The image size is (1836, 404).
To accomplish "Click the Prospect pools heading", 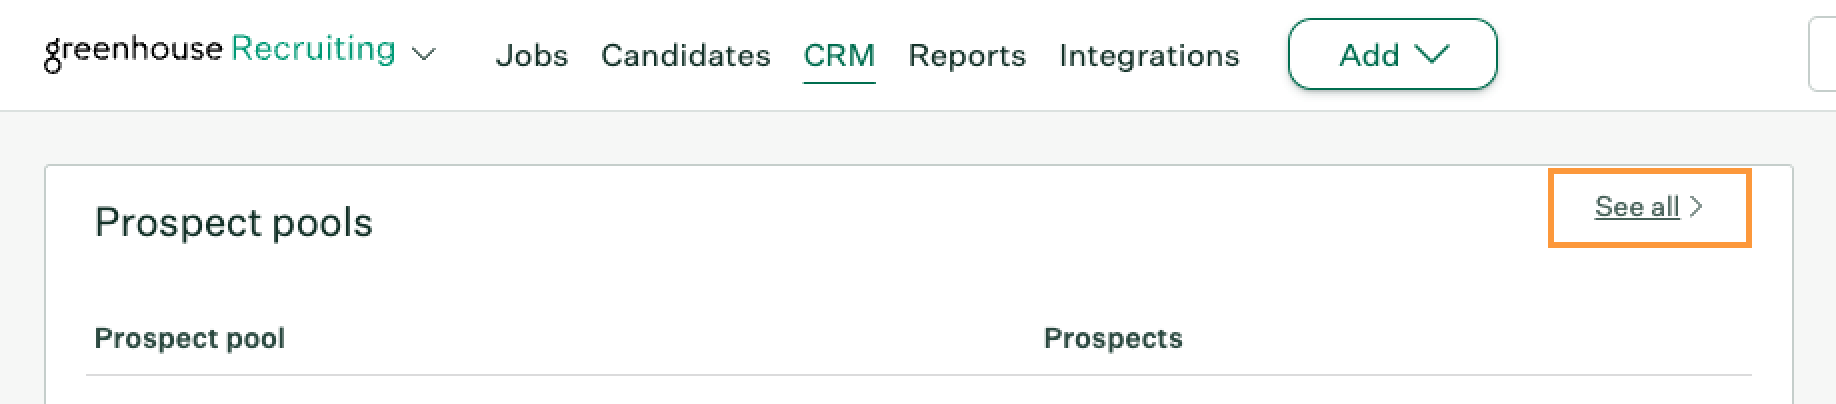I will (x=233, y=222).
